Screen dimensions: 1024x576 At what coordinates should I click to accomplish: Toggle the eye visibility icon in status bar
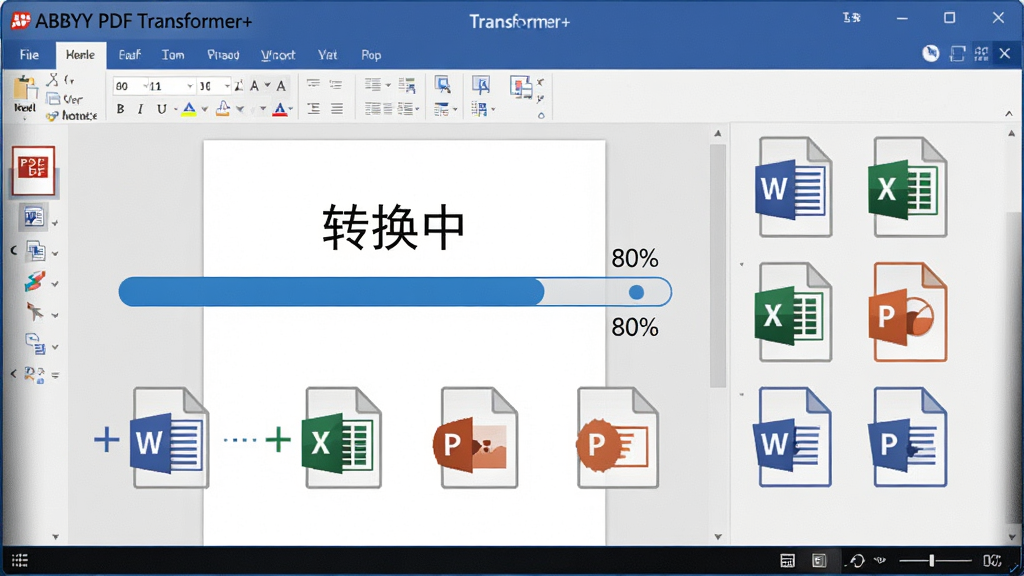(x=880, y=560)
